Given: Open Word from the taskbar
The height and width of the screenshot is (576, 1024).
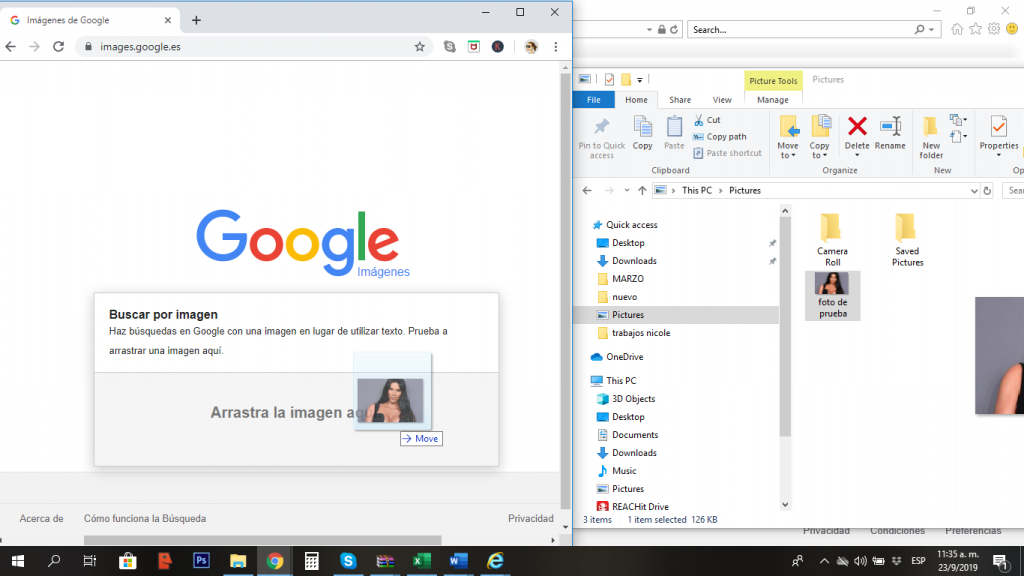Looking at the screenshot, I should tap(458, 561).
